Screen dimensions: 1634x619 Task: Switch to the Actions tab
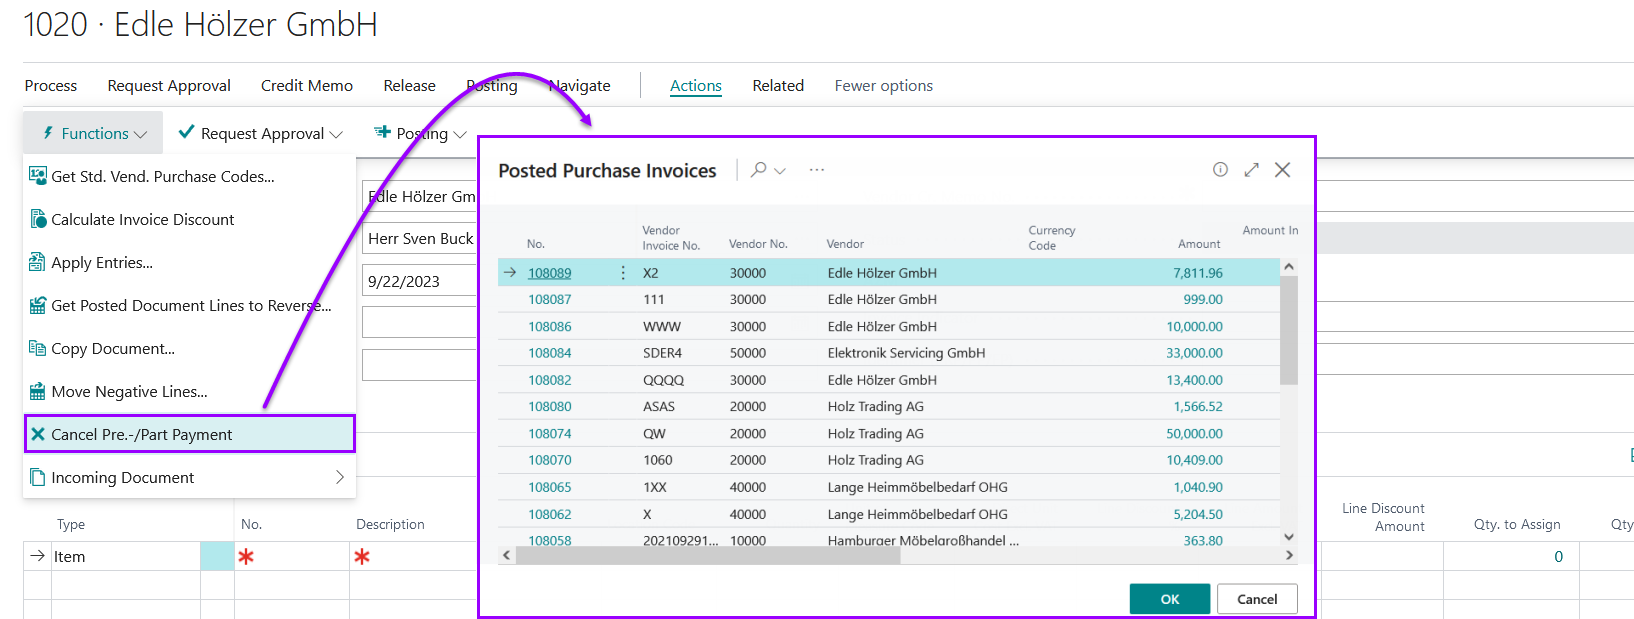pos(696,86)
